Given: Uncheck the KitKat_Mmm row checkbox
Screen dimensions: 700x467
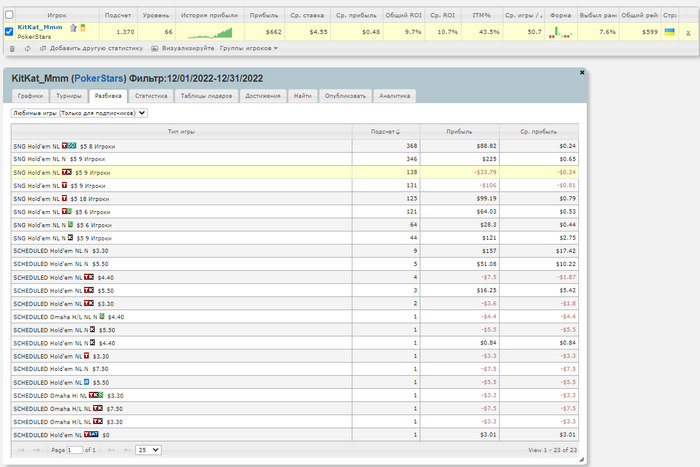Looking at the screenshot, I should coord(9,31).
